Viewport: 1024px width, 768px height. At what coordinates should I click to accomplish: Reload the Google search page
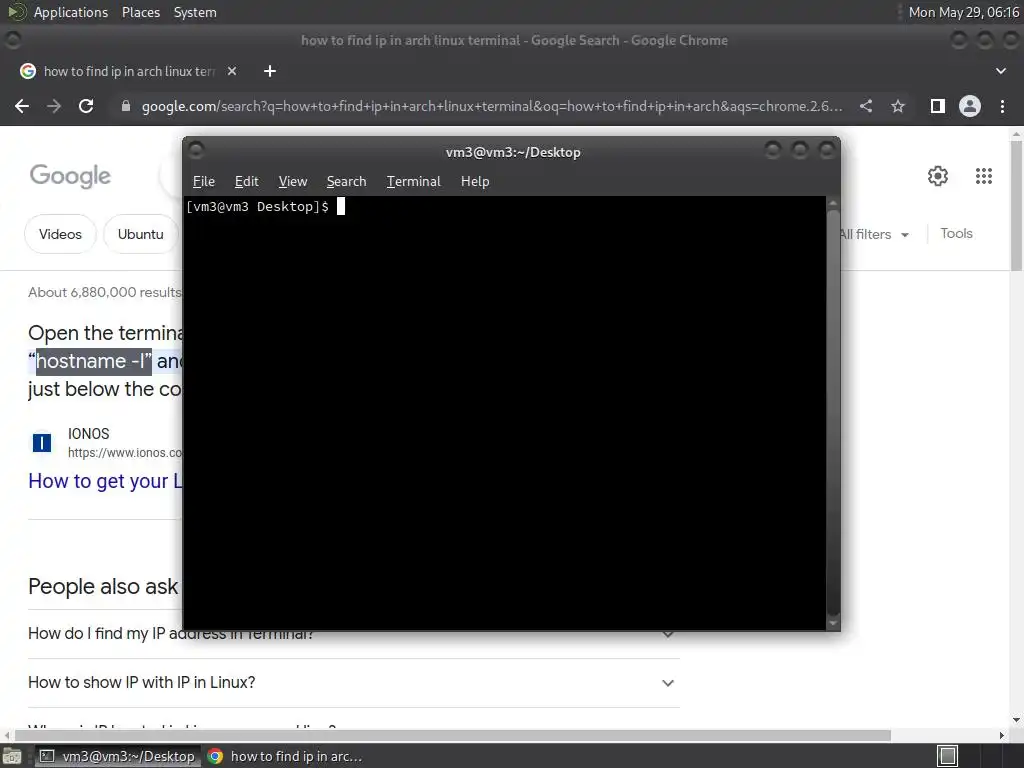point(86,106)
